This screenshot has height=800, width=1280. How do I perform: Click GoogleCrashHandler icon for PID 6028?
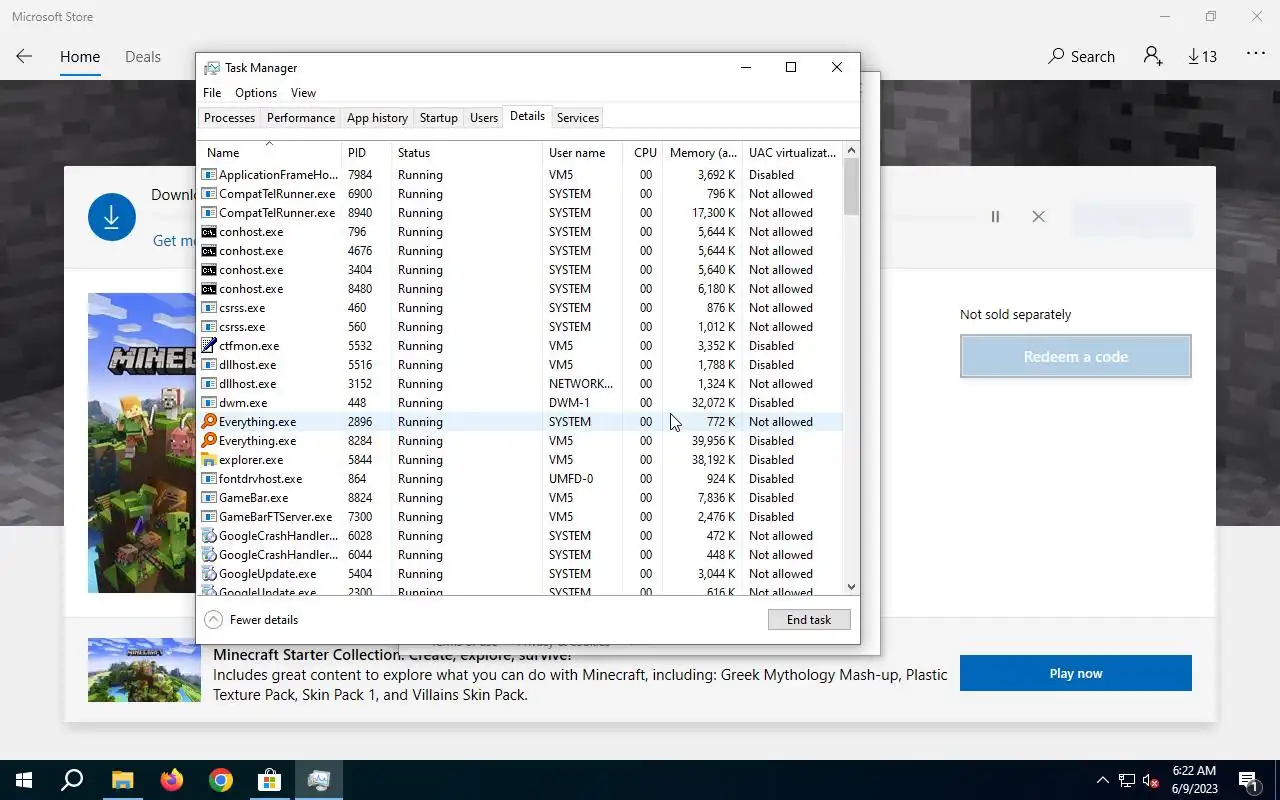209,536
